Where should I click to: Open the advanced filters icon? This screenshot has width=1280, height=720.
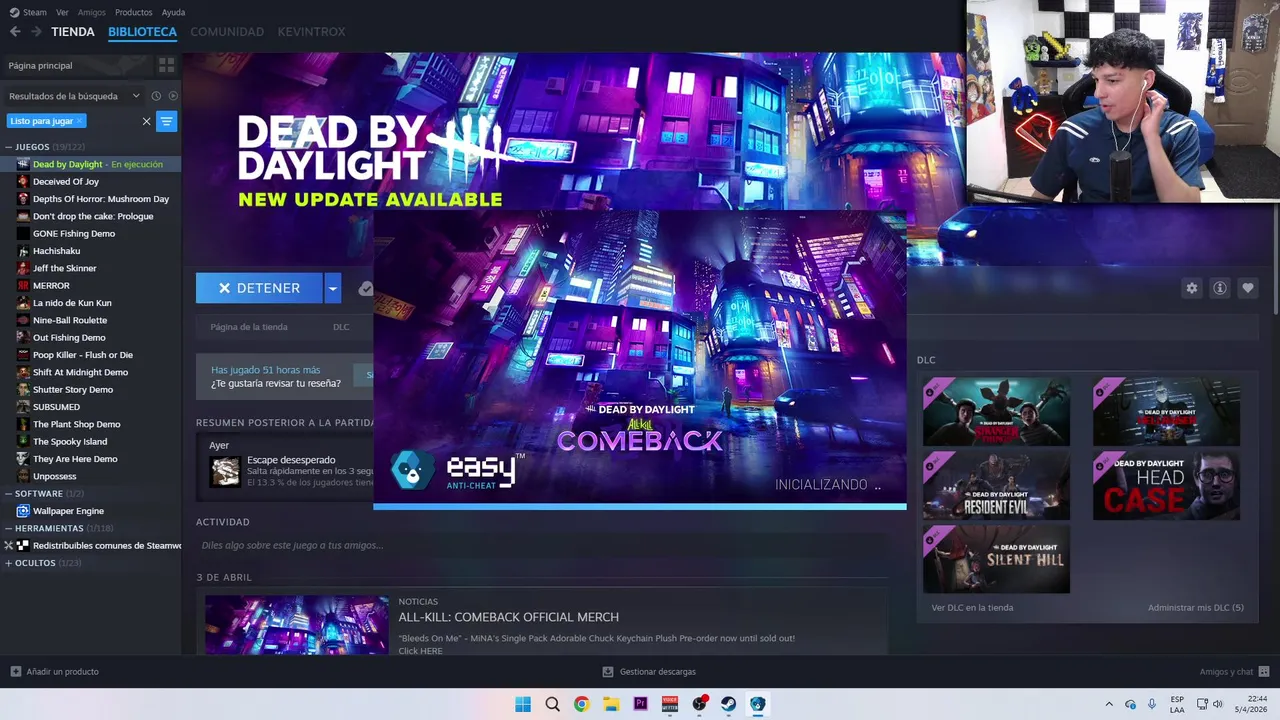click(x=166, y=121)
